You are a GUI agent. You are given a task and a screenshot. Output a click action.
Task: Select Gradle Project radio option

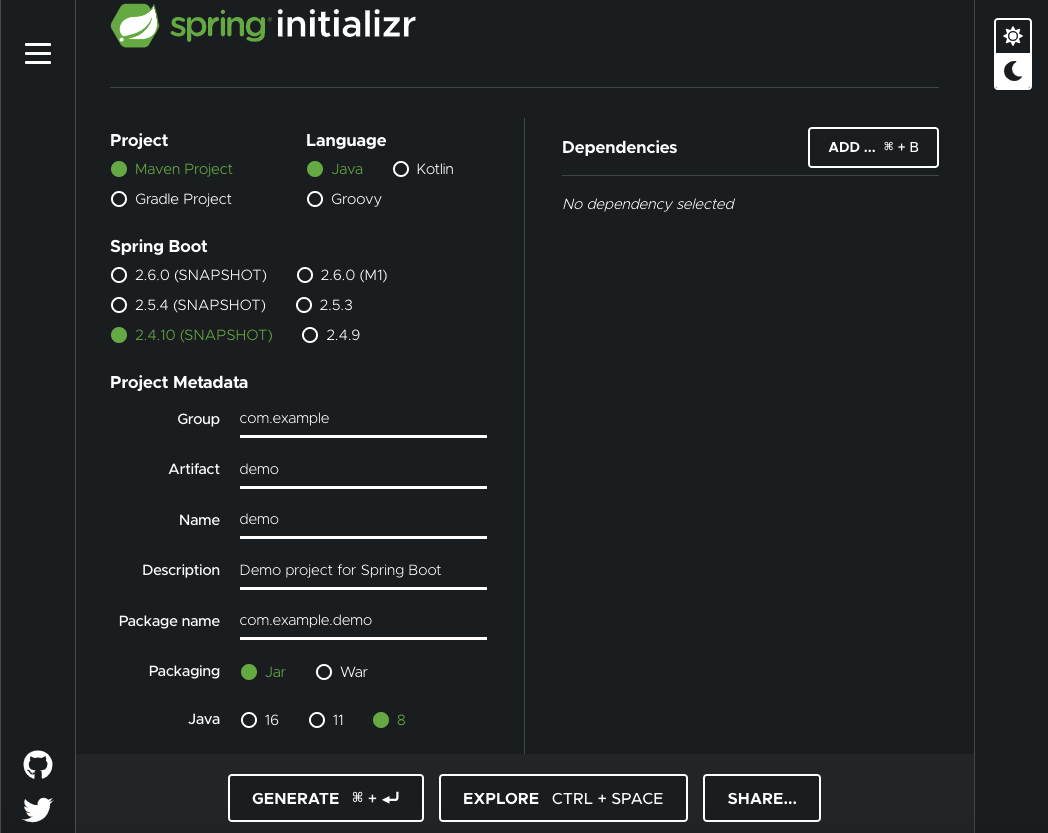[171, 199]
